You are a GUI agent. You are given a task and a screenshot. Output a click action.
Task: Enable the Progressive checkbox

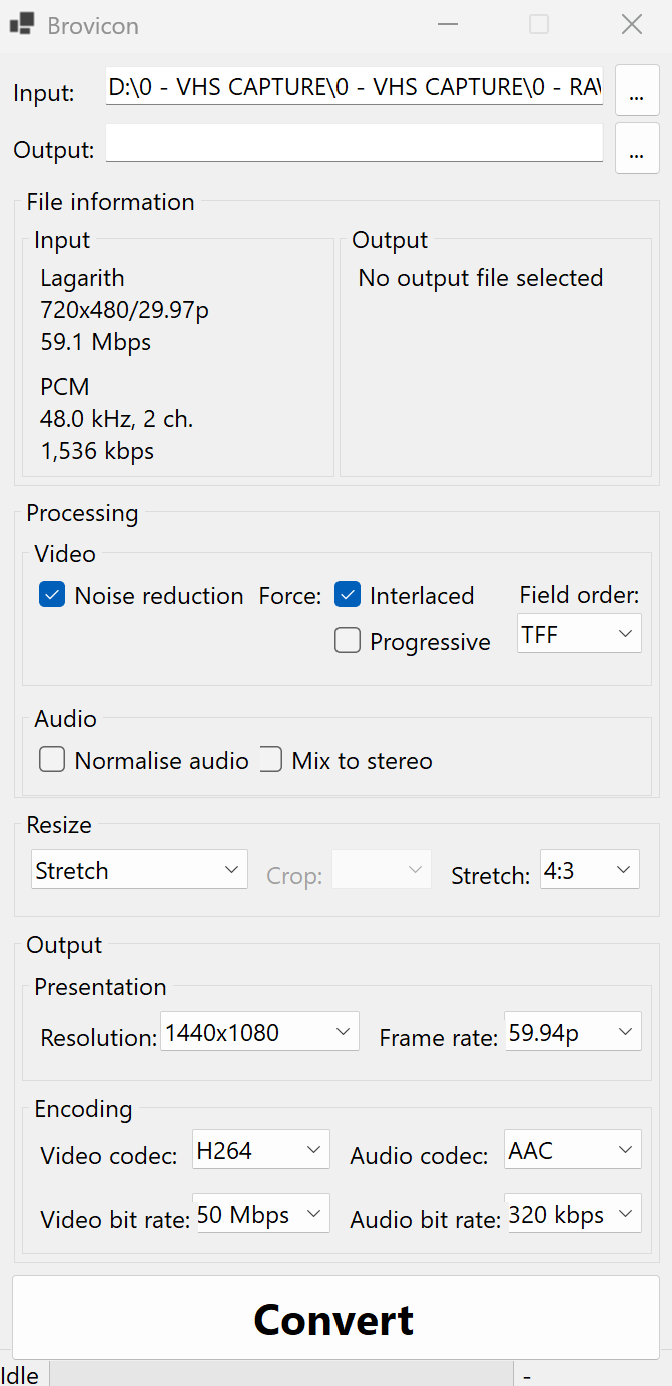347,642
